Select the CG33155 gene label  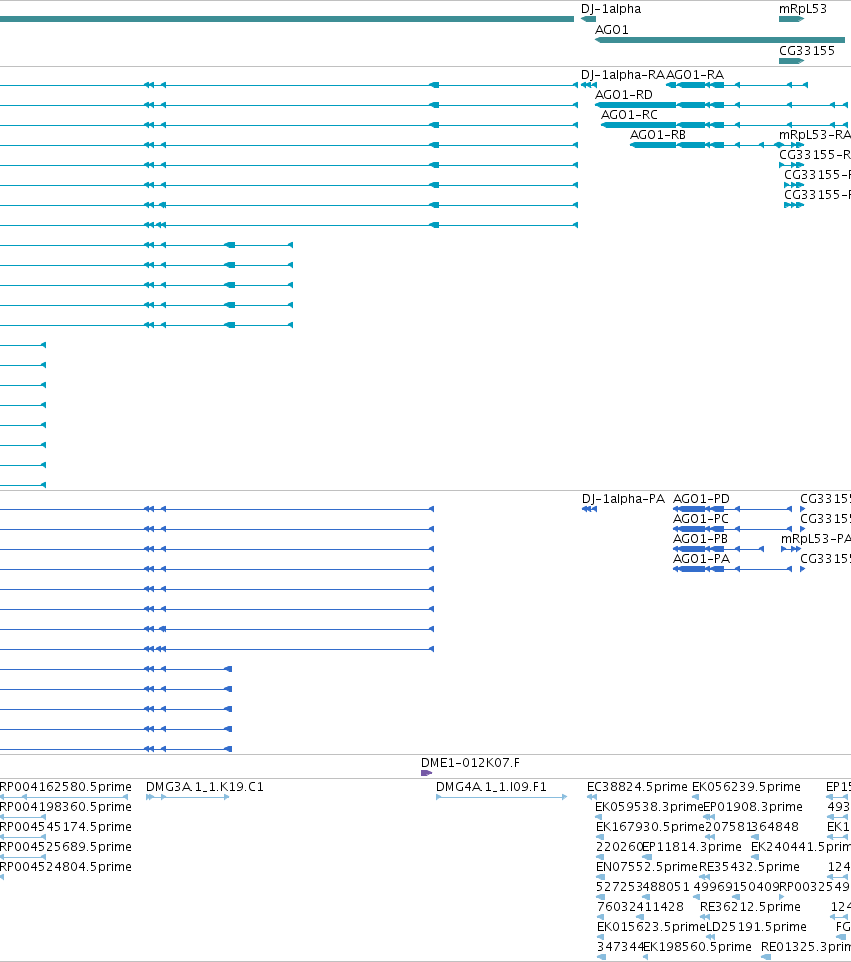(x=807, y=50)
